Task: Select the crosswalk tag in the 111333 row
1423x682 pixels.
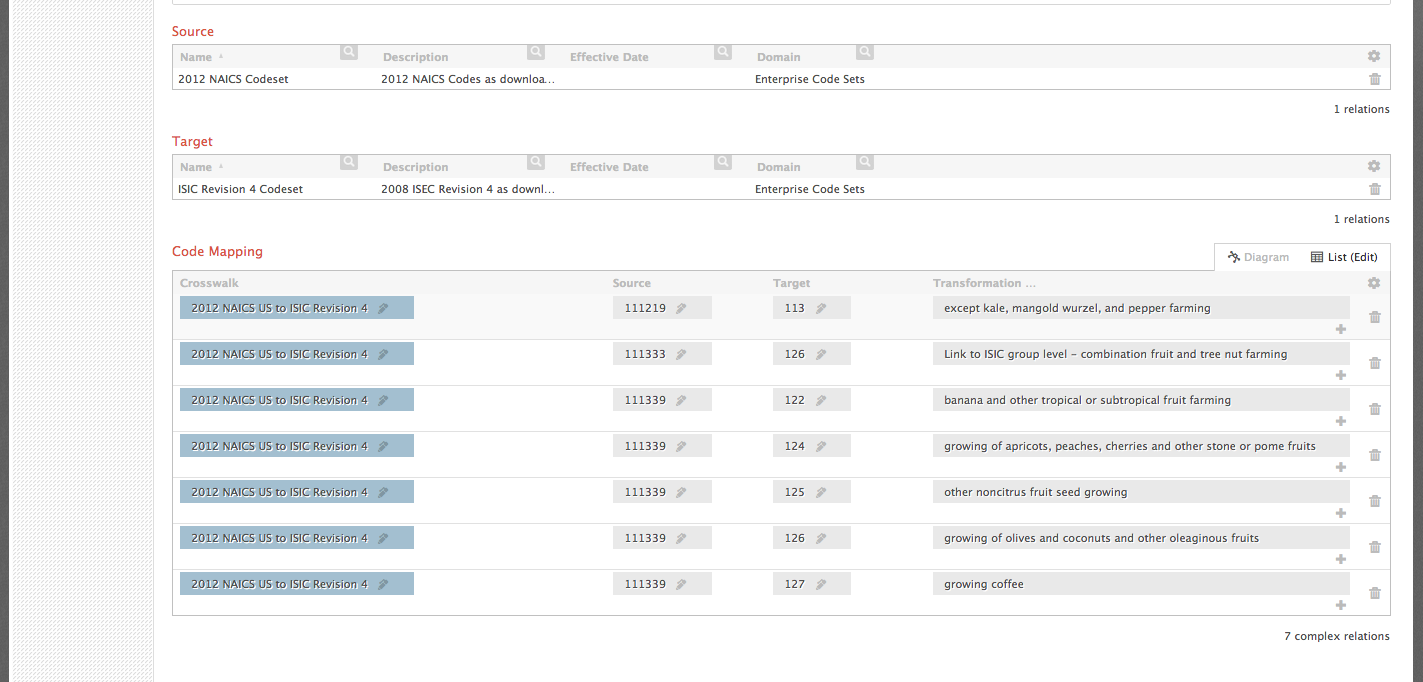Action: tap(297, 354)
